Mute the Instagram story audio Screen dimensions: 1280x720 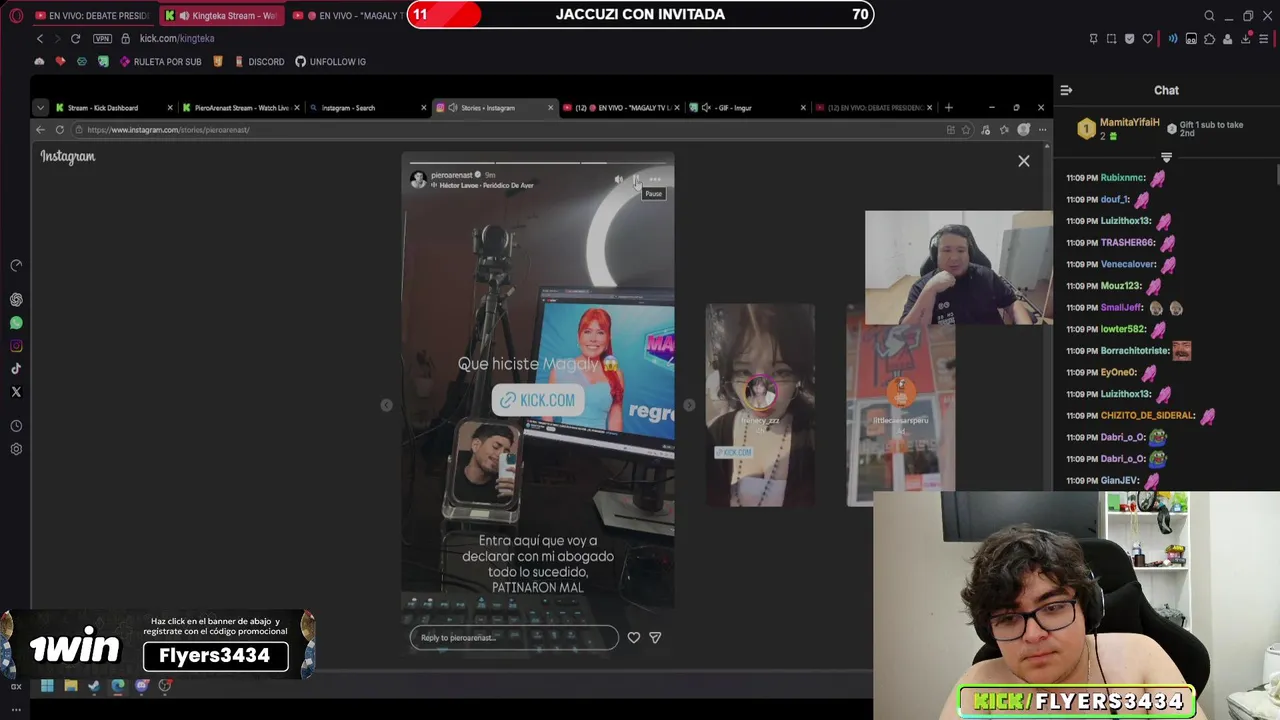coord(619,180)
